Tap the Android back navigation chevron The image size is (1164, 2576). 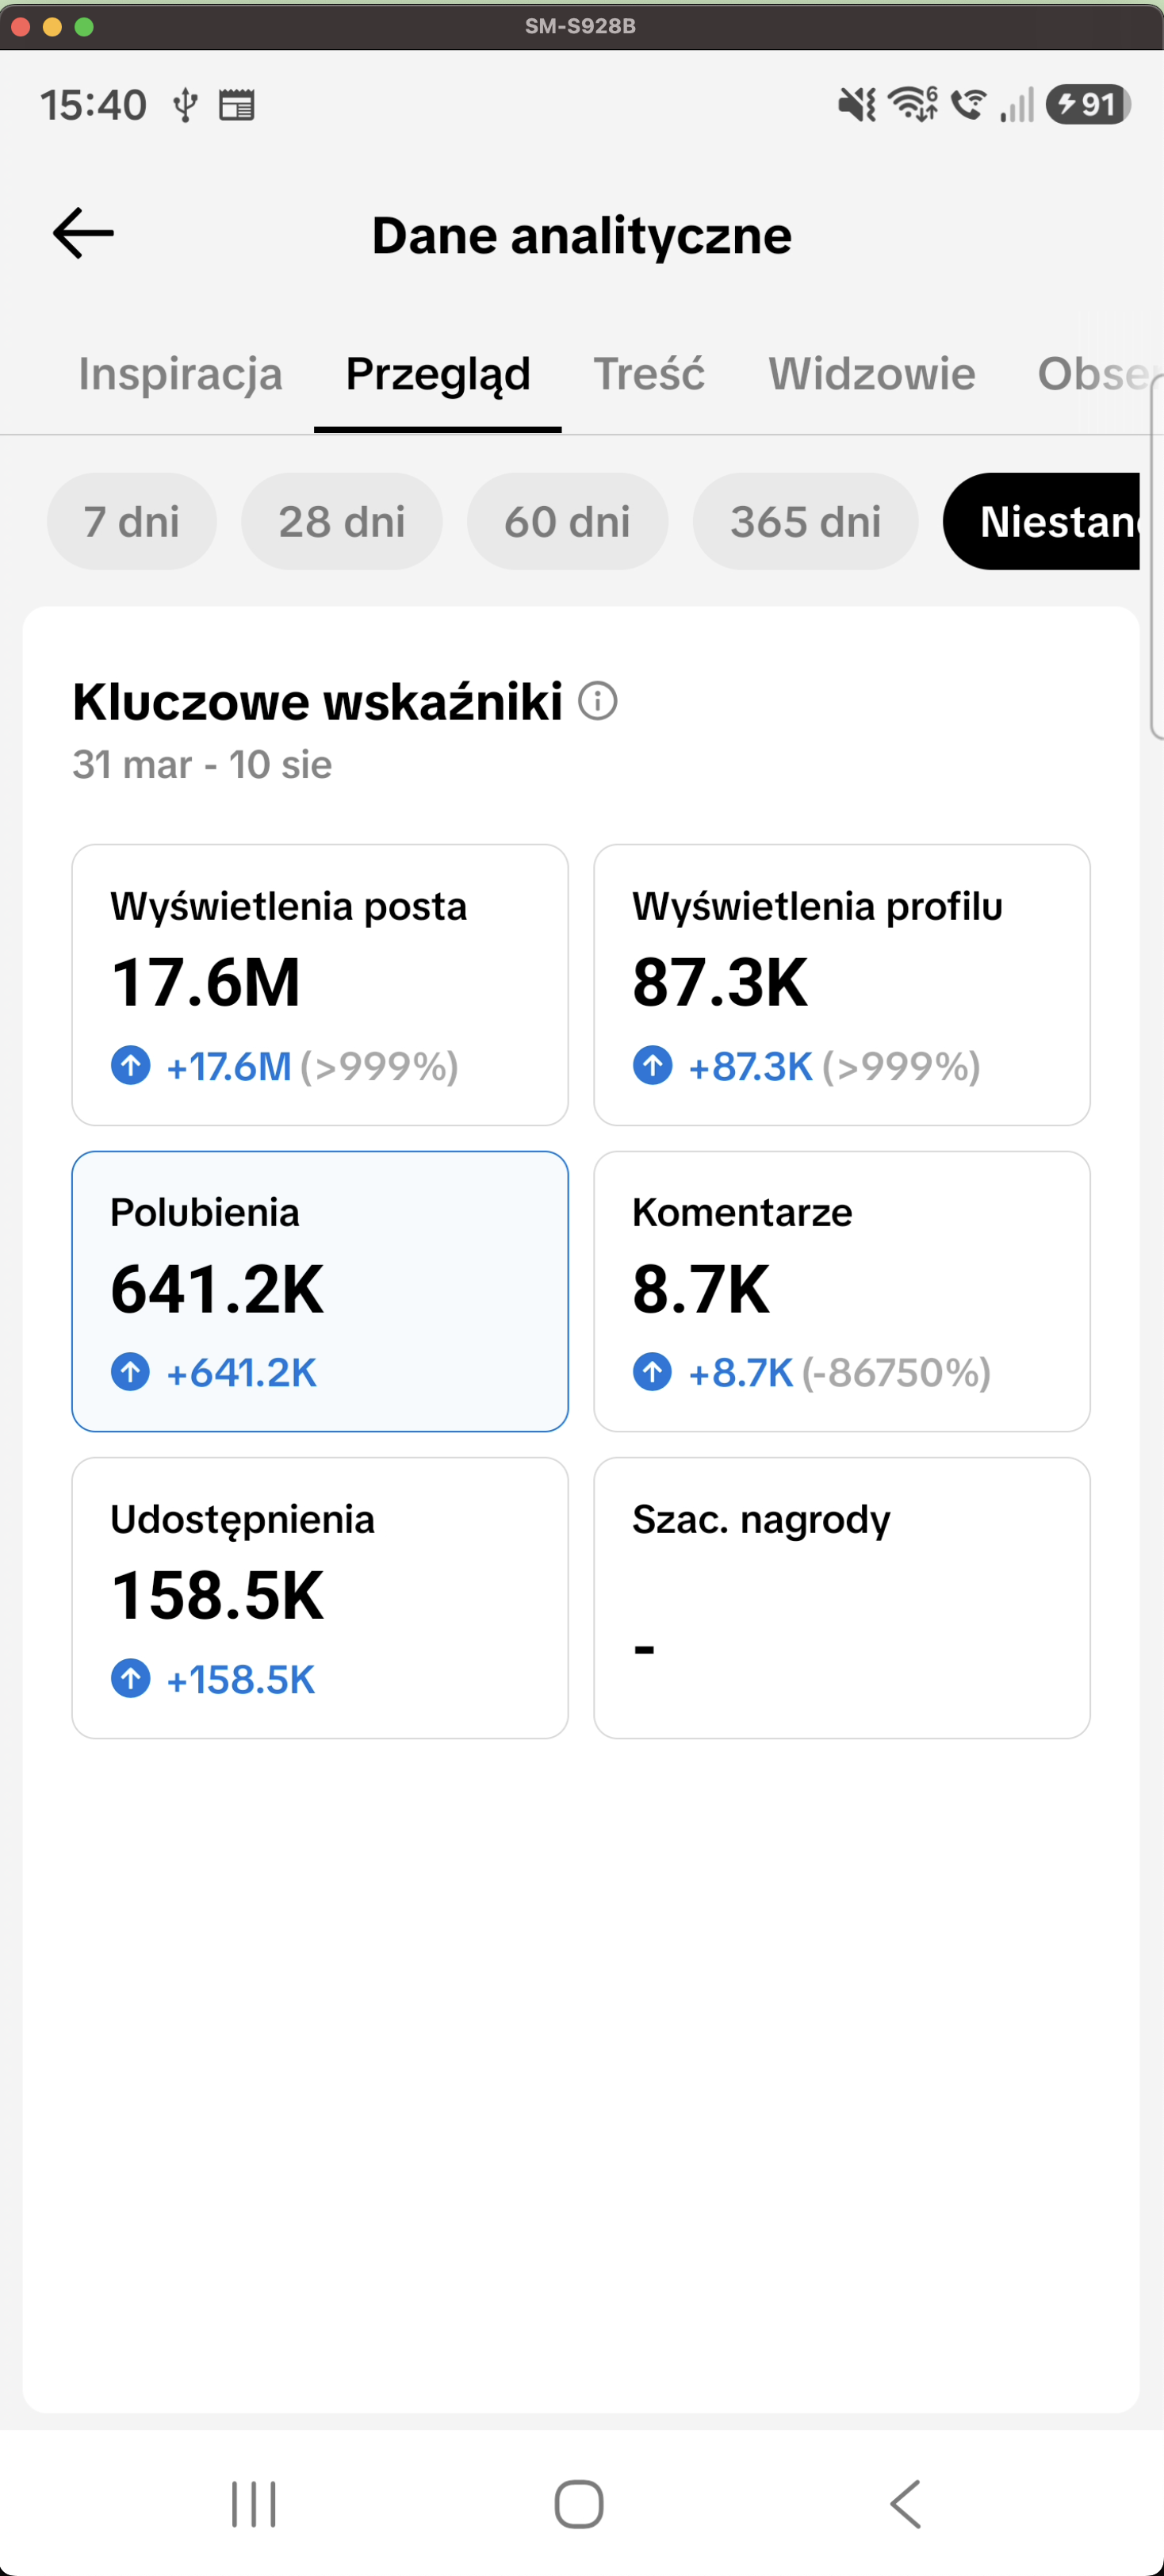[x=906, y=2505]
